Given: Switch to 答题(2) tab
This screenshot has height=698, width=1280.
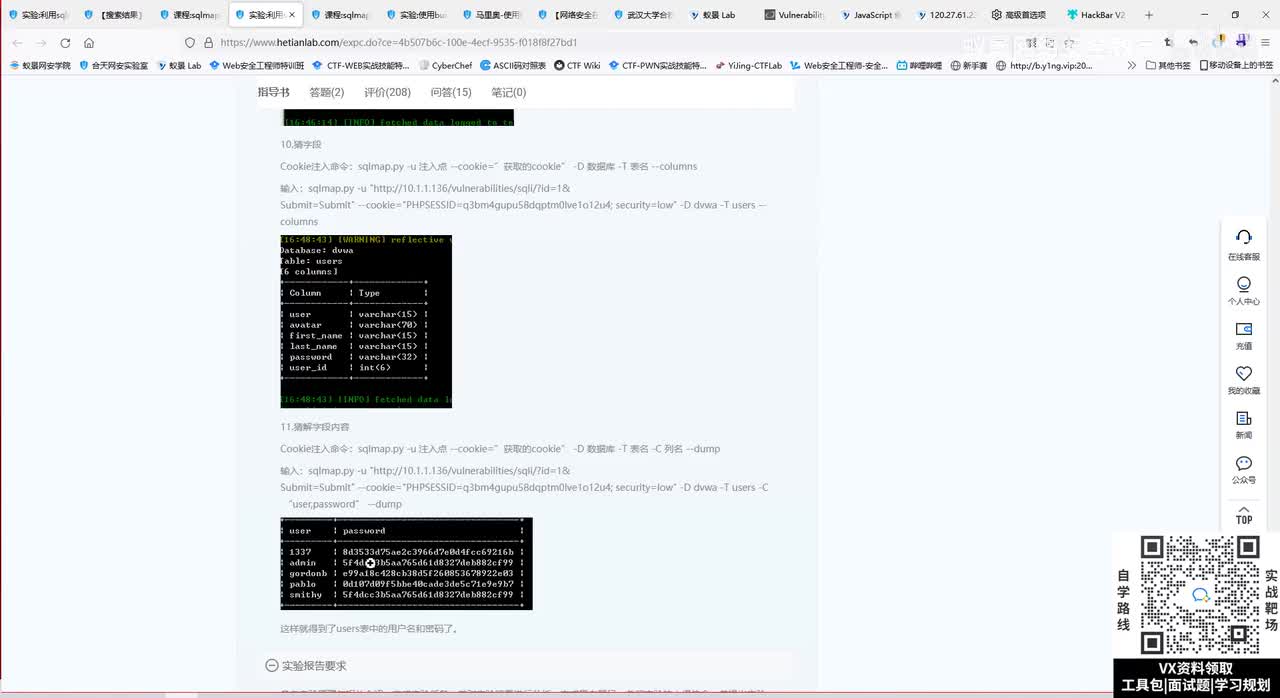Looking at the screenshot, I should (327, 92).
